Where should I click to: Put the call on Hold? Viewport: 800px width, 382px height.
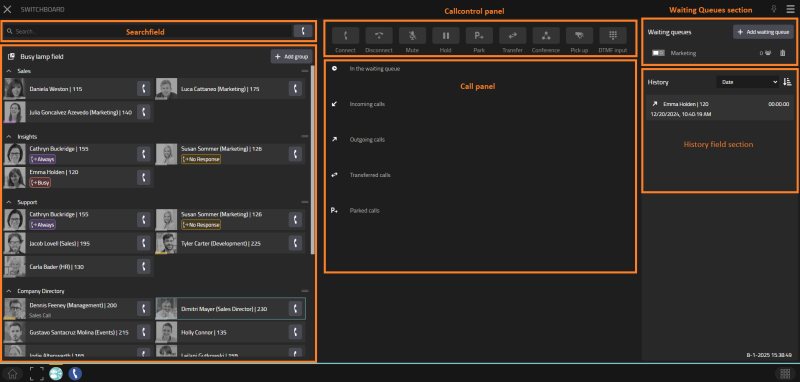click(446, 36)
